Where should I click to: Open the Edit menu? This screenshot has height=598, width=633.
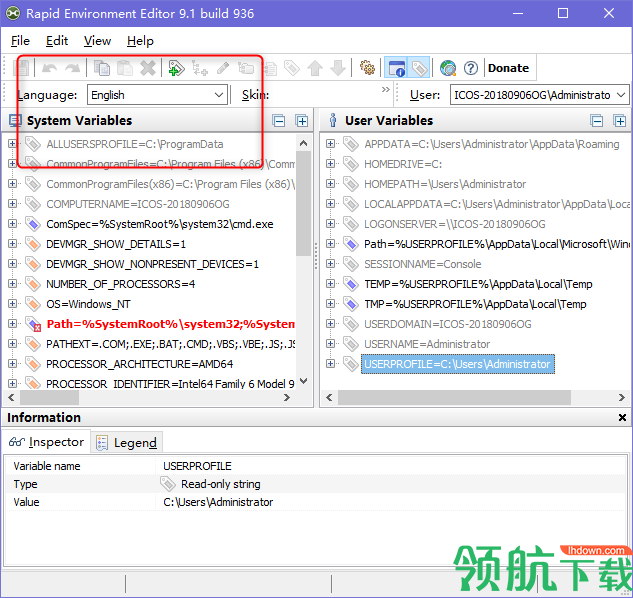click(x=57, y=41)
